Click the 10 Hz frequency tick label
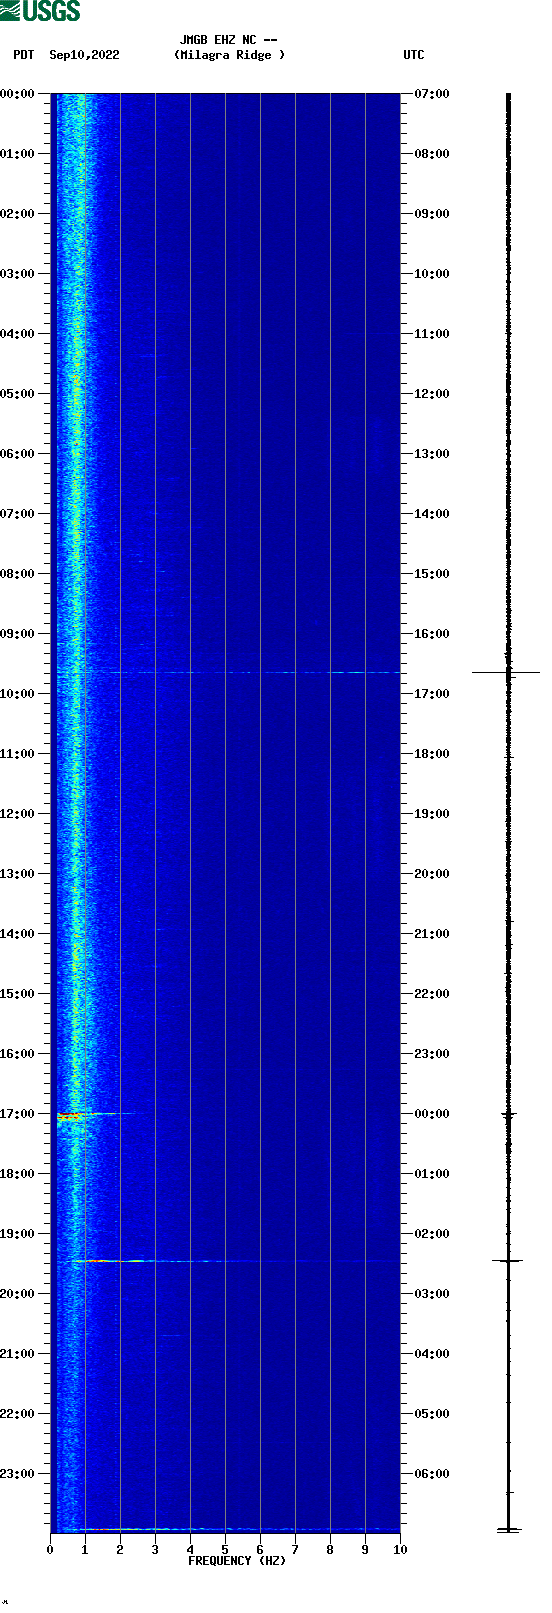 (400, 1550)
